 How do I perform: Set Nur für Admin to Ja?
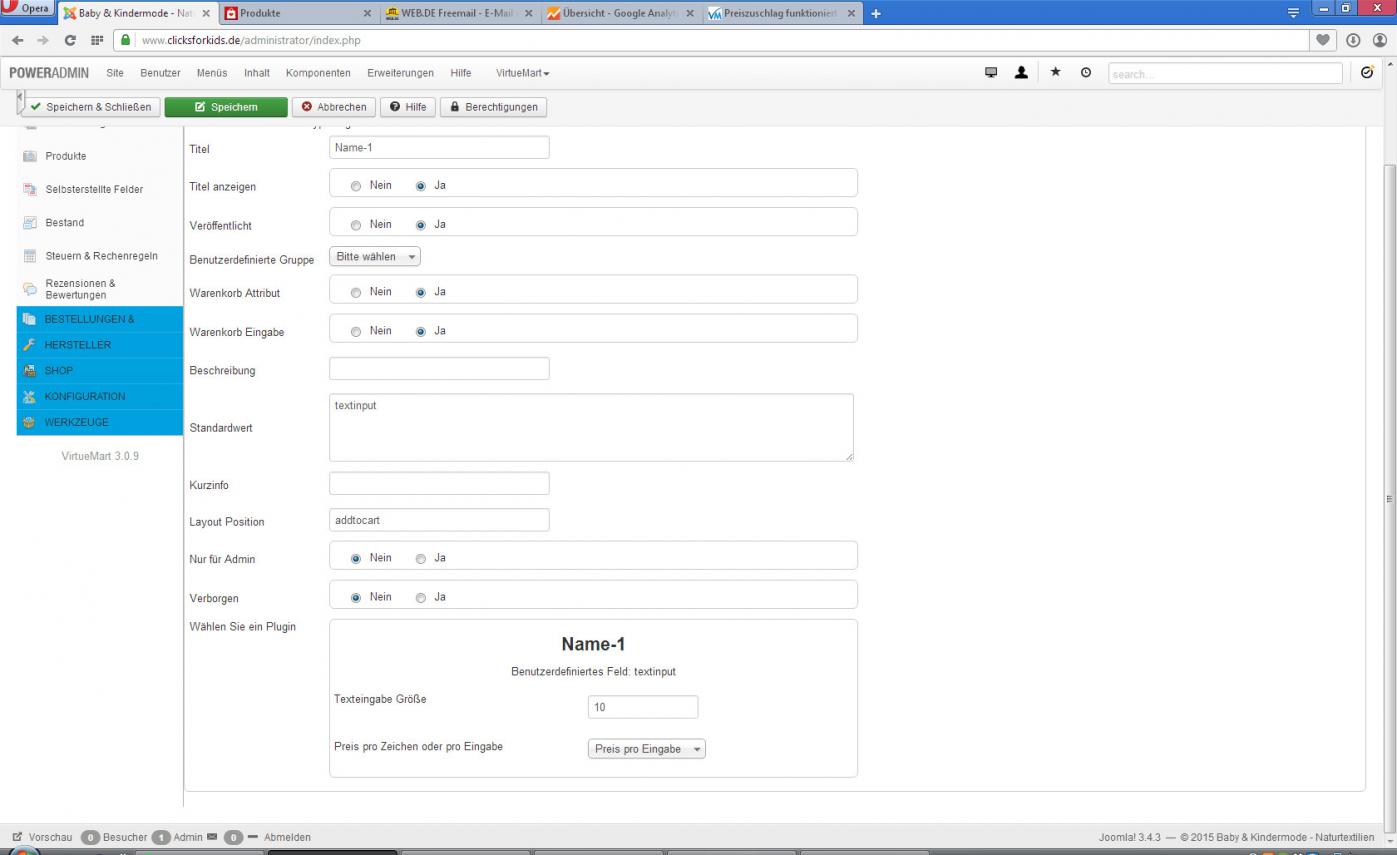click(x=421, y=559)
